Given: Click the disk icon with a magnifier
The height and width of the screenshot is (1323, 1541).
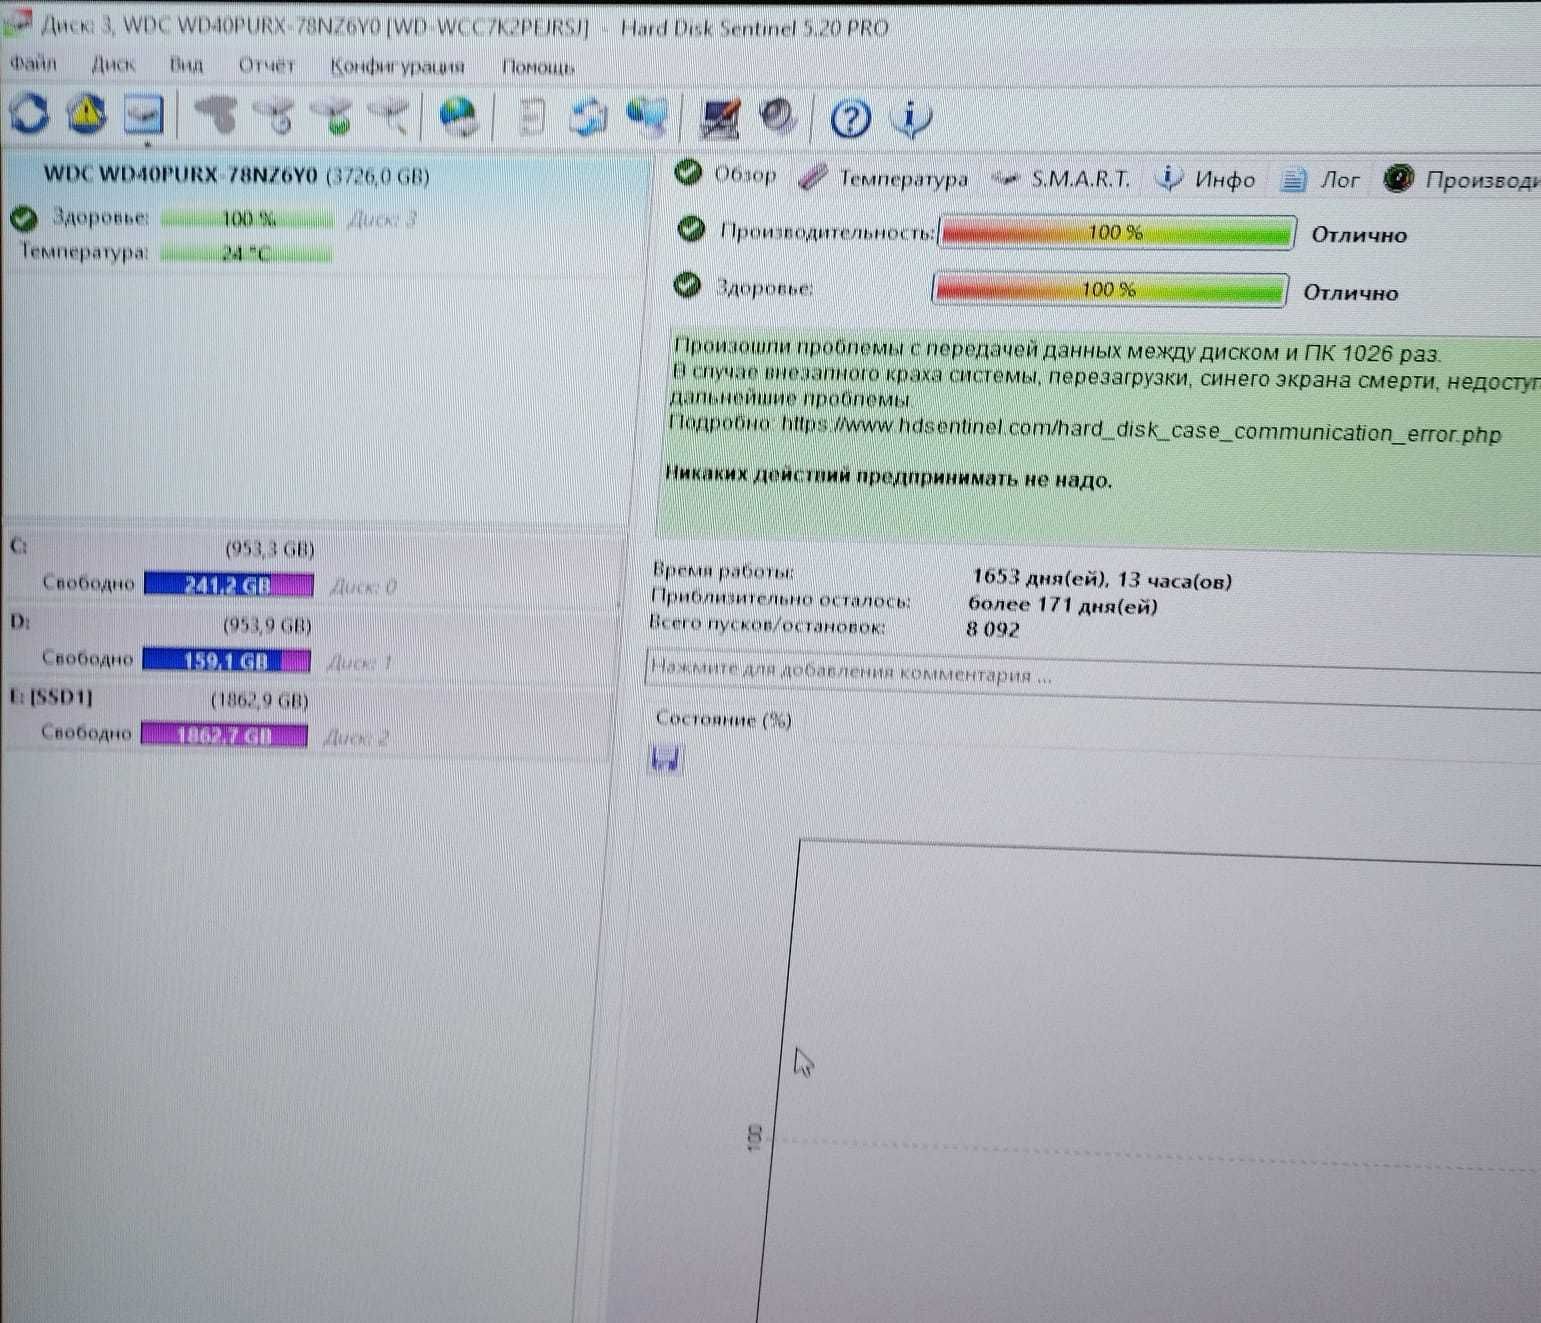Looking at the screenshot, I should click(x=390, y=116).
